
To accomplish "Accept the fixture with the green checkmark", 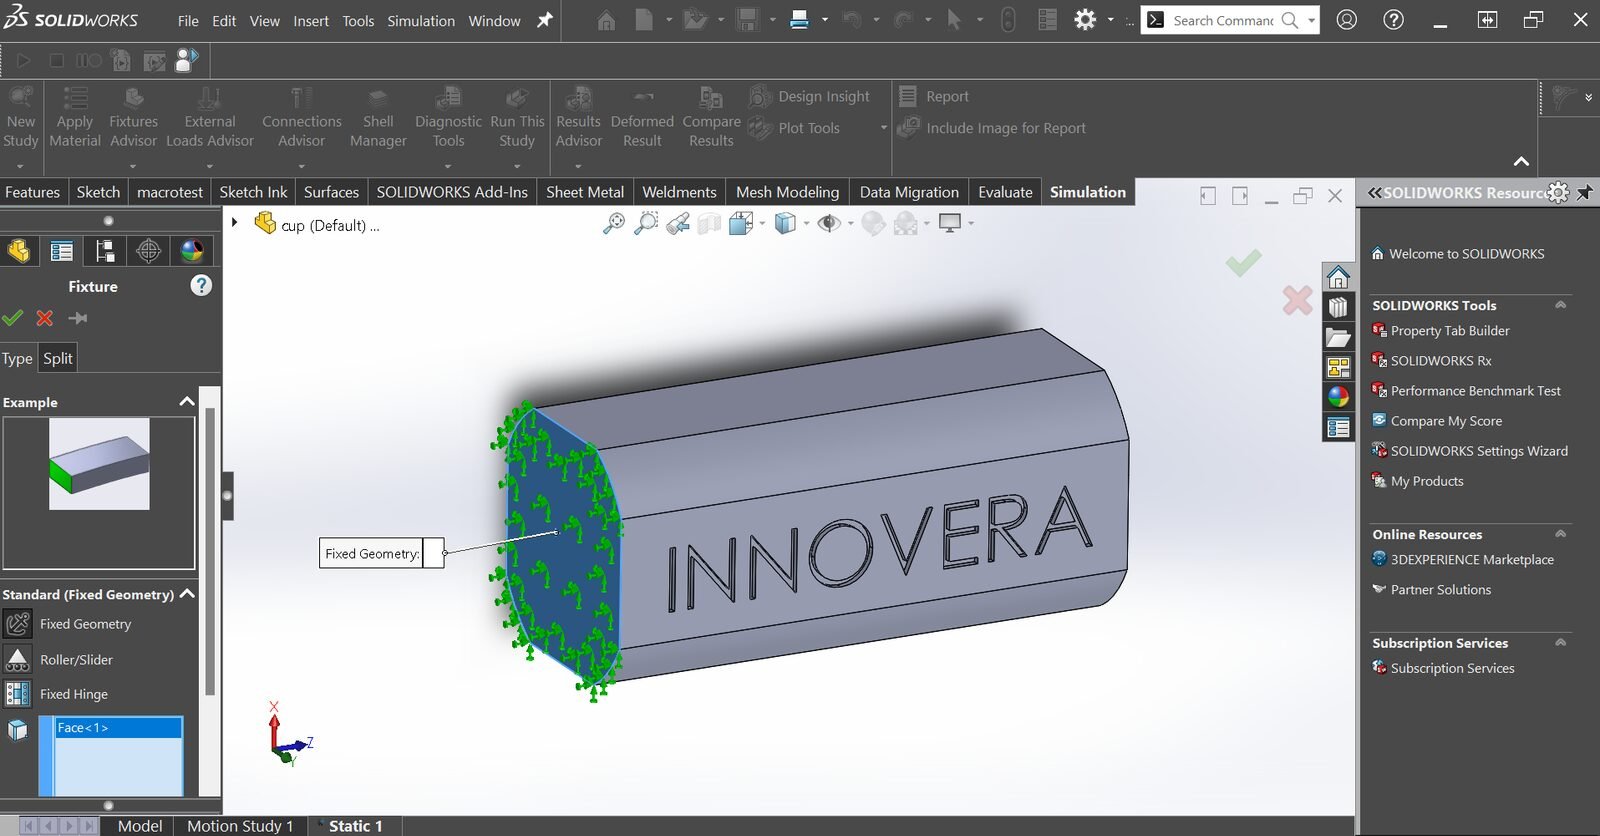I will pos(12,318).
